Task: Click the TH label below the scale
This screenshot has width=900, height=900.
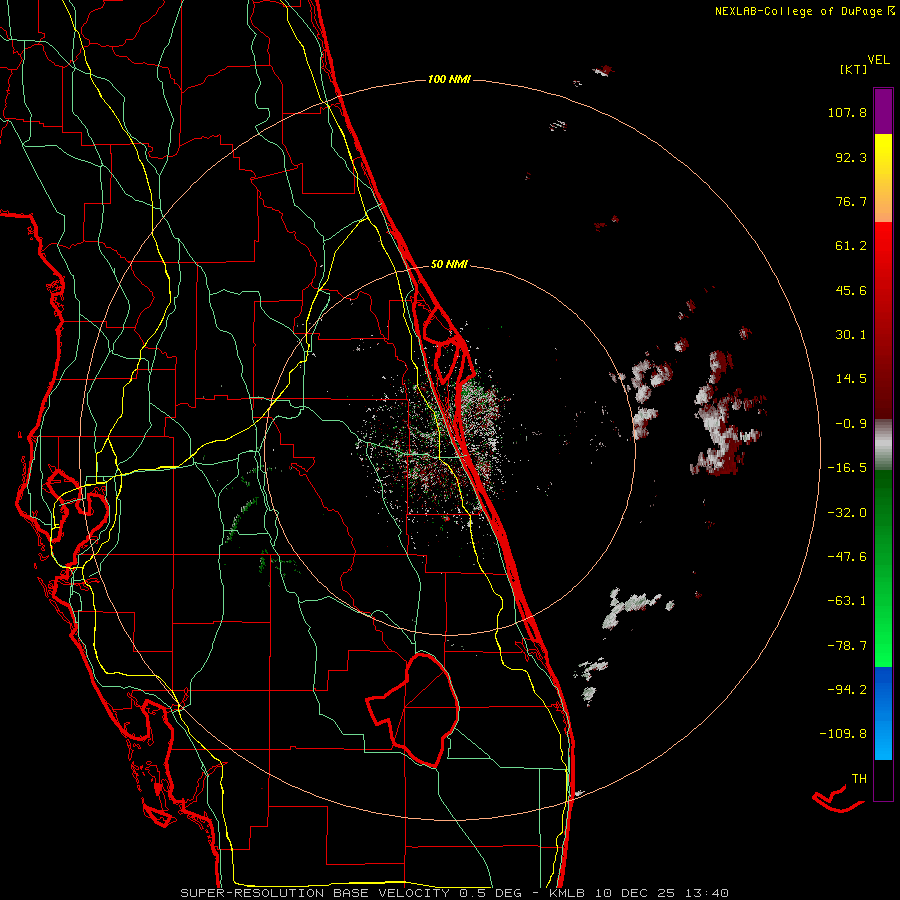Action: [859, 778]
